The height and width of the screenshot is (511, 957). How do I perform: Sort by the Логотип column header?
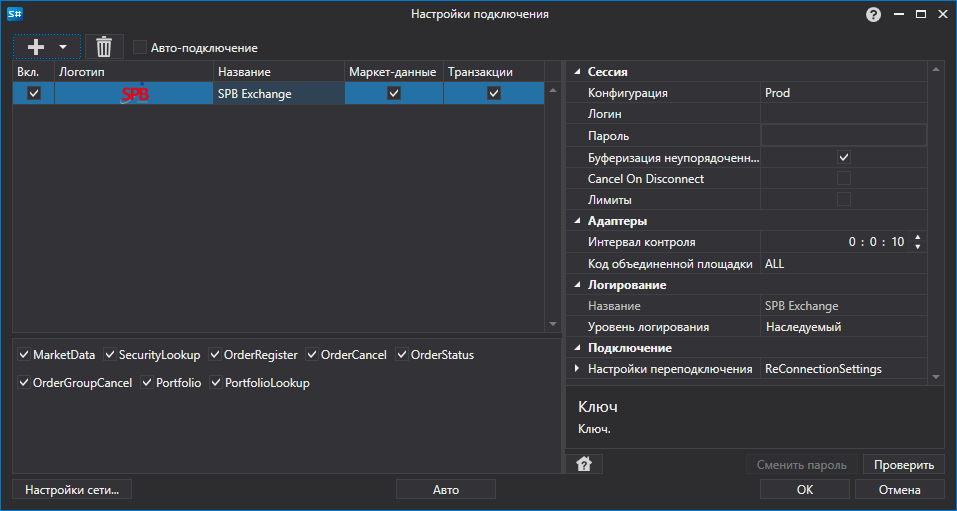(134, 71)
